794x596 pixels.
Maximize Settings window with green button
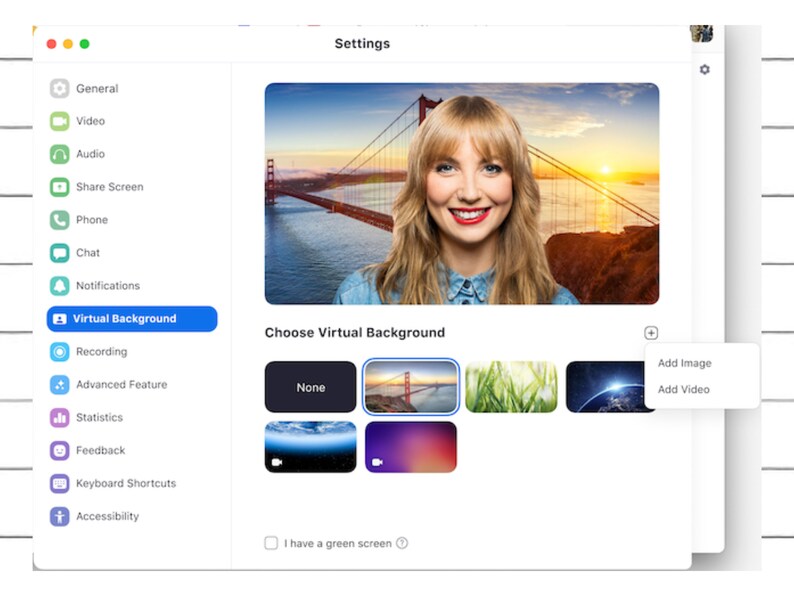click(85, 44)
